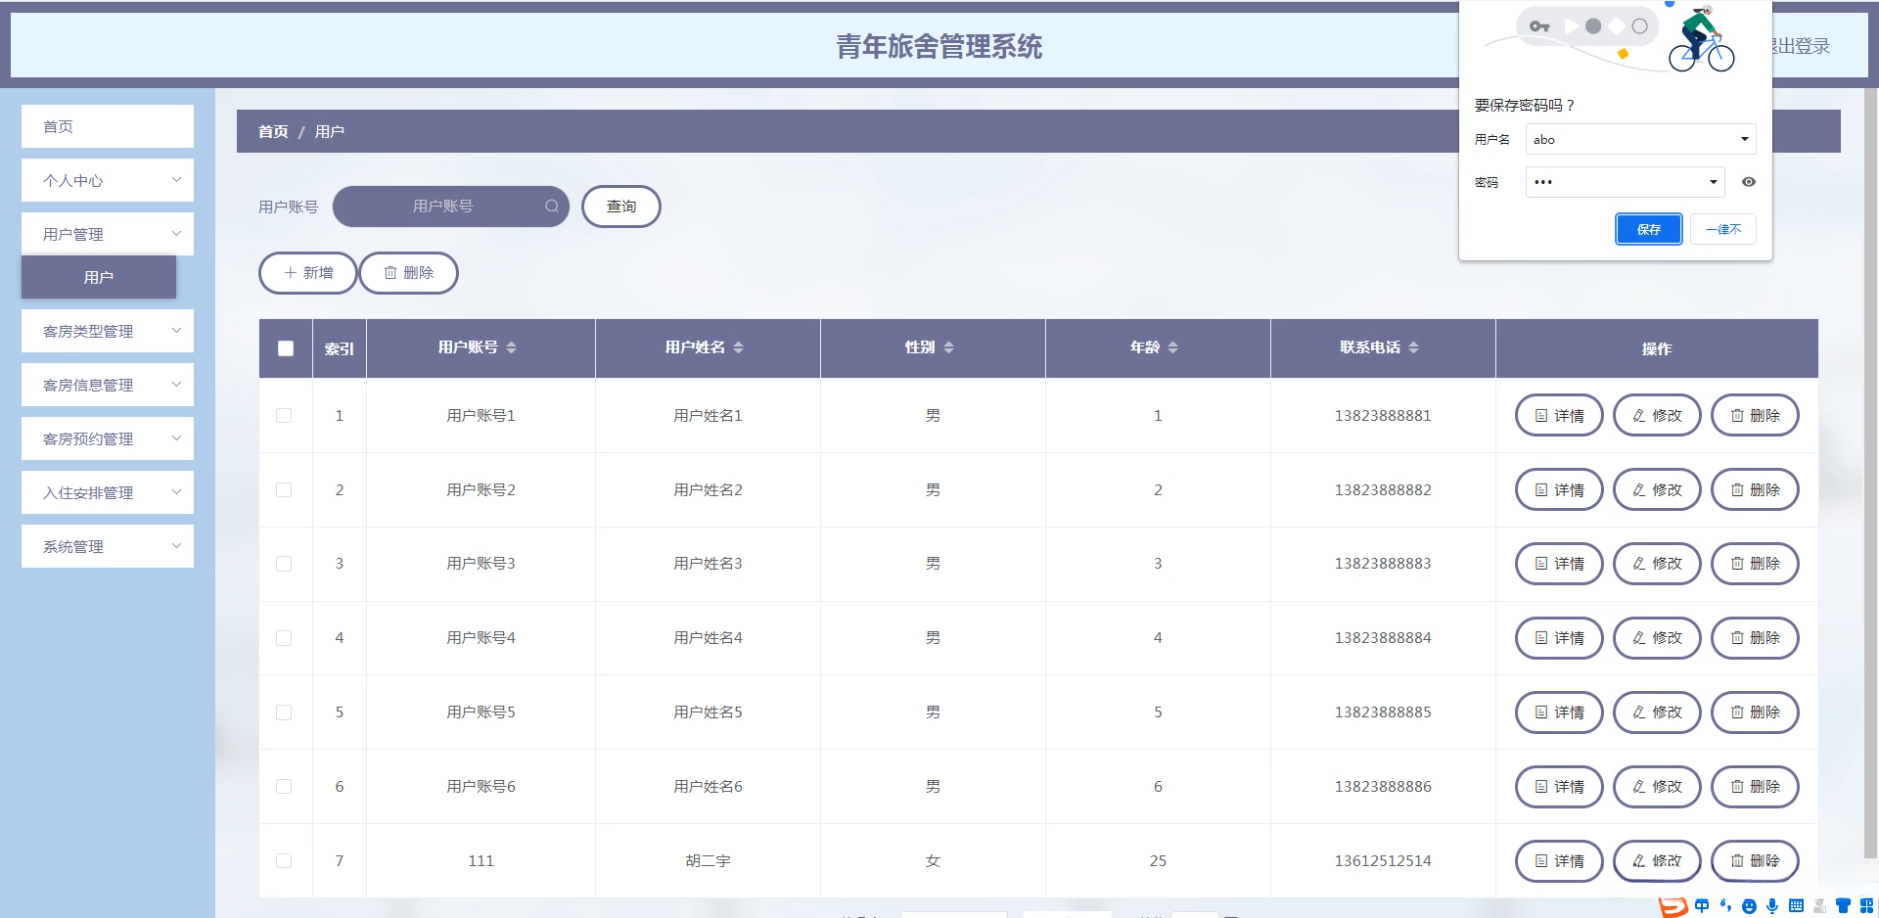Open the Sogou toolbox grid icon
The height and width of the screenshot is (918, 1879).
1867,906
